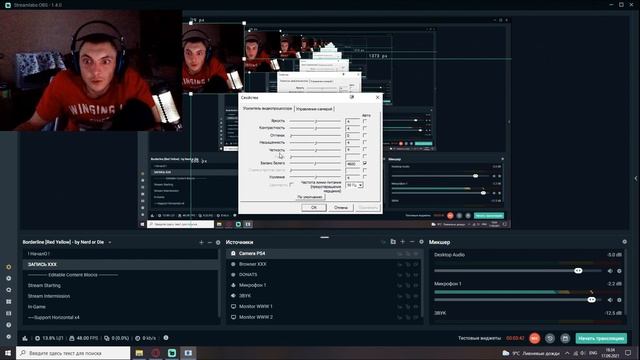The width and height of the screenshot is (640, 360).
Task: Open Desktop Audio settings gear
Action: [619, 271]
